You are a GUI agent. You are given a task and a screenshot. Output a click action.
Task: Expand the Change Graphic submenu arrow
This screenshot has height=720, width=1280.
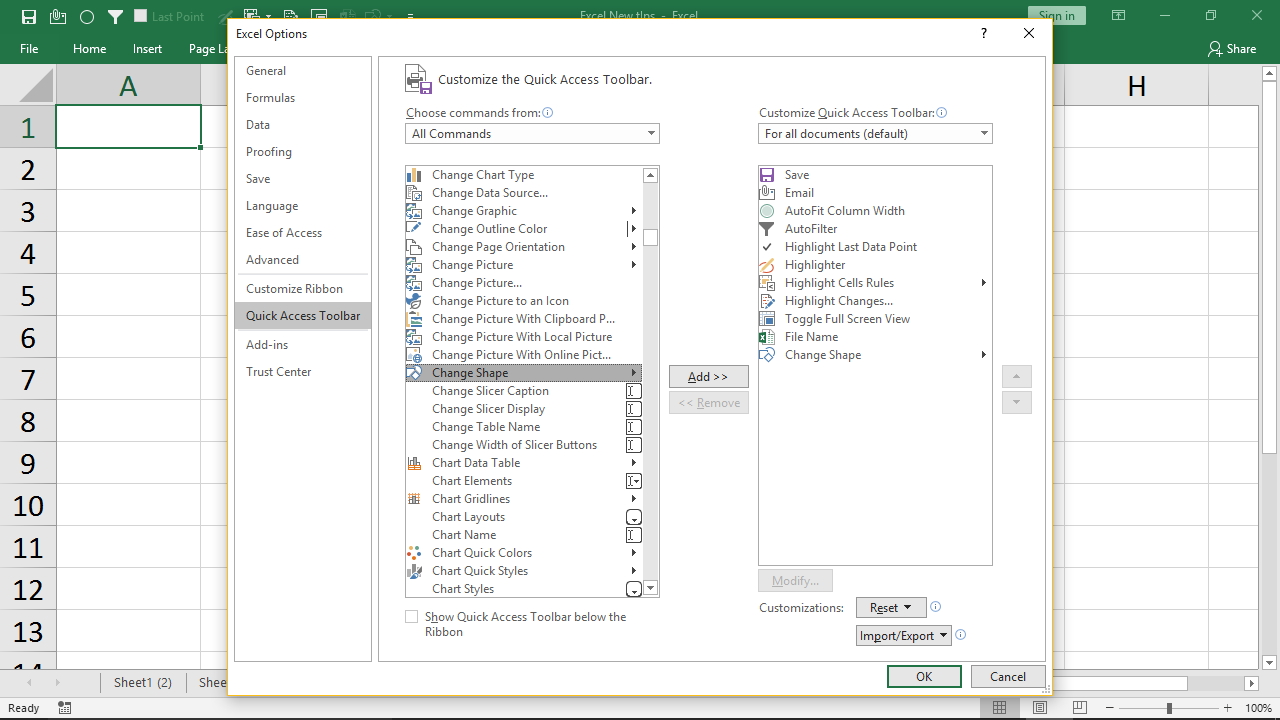point(634,211)
